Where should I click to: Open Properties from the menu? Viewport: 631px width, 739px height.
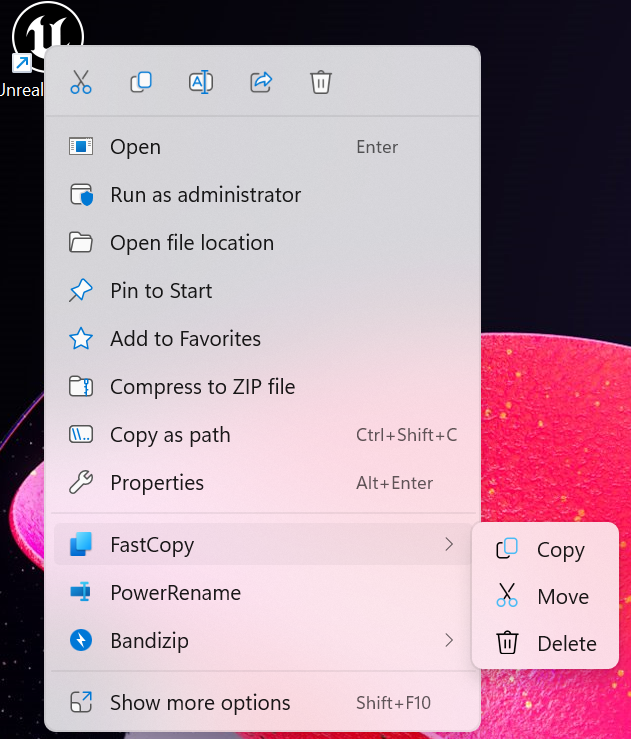pos(264,483)
